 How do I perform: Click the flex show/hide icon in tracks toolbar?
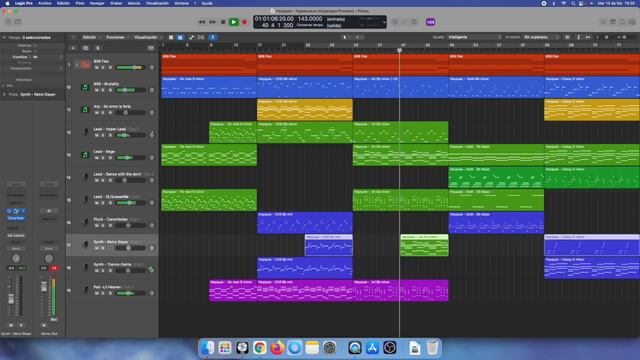point(201,38)
